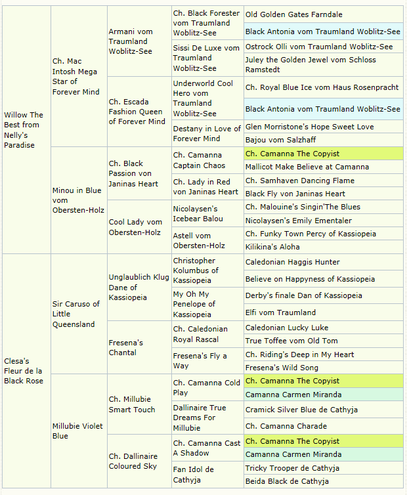
Task: Click Armani vom Traumland Woblitz-See
Action: (x=130, y=41)
